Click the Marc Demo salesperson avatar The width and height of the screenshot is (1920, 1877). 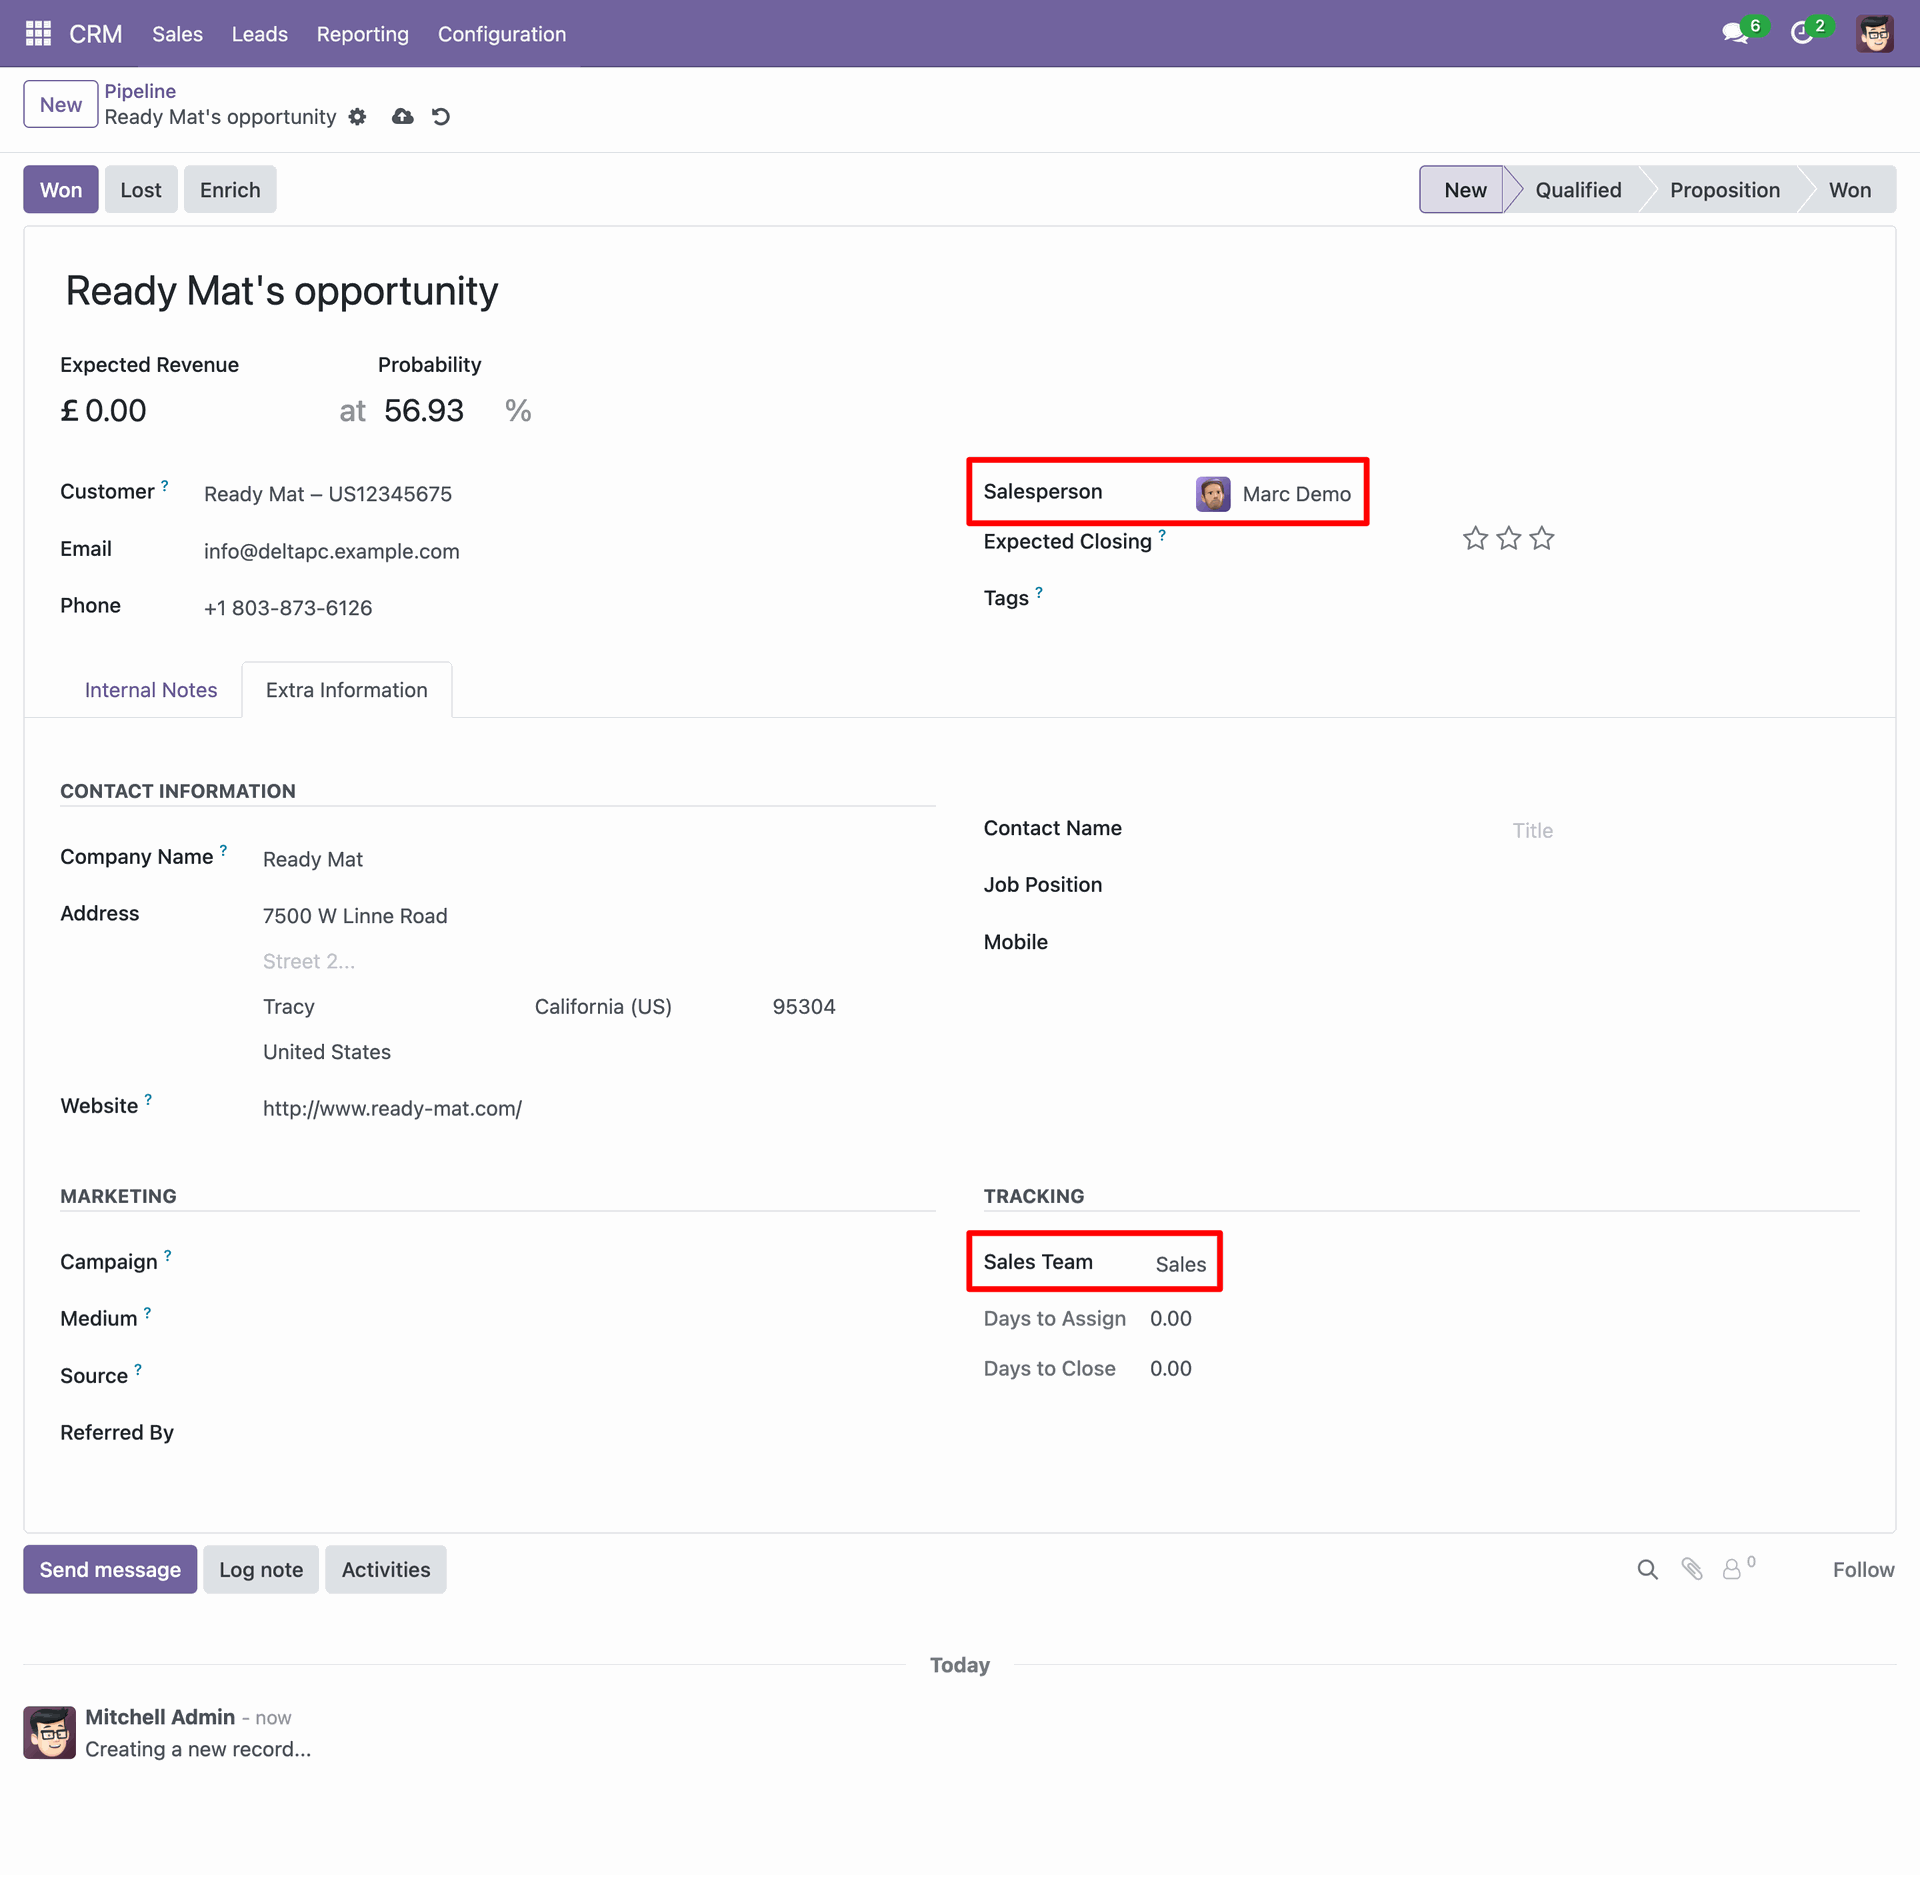[x=1213, y=494]
